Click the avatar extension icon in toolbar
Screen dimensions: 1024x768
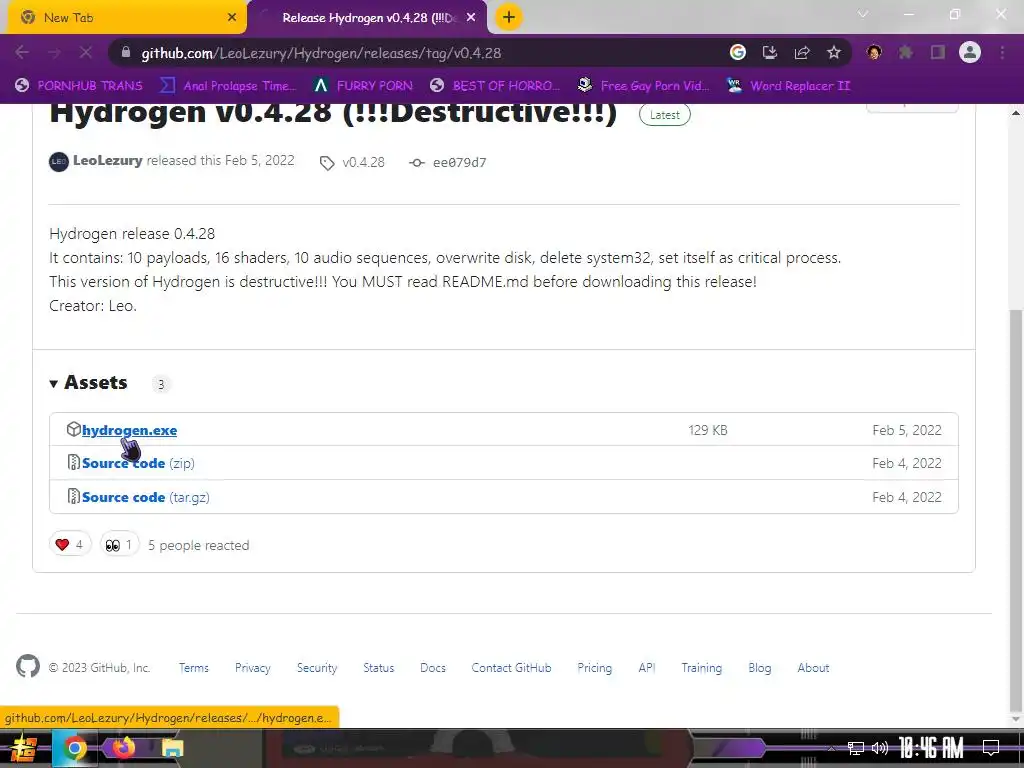point(874,52)
